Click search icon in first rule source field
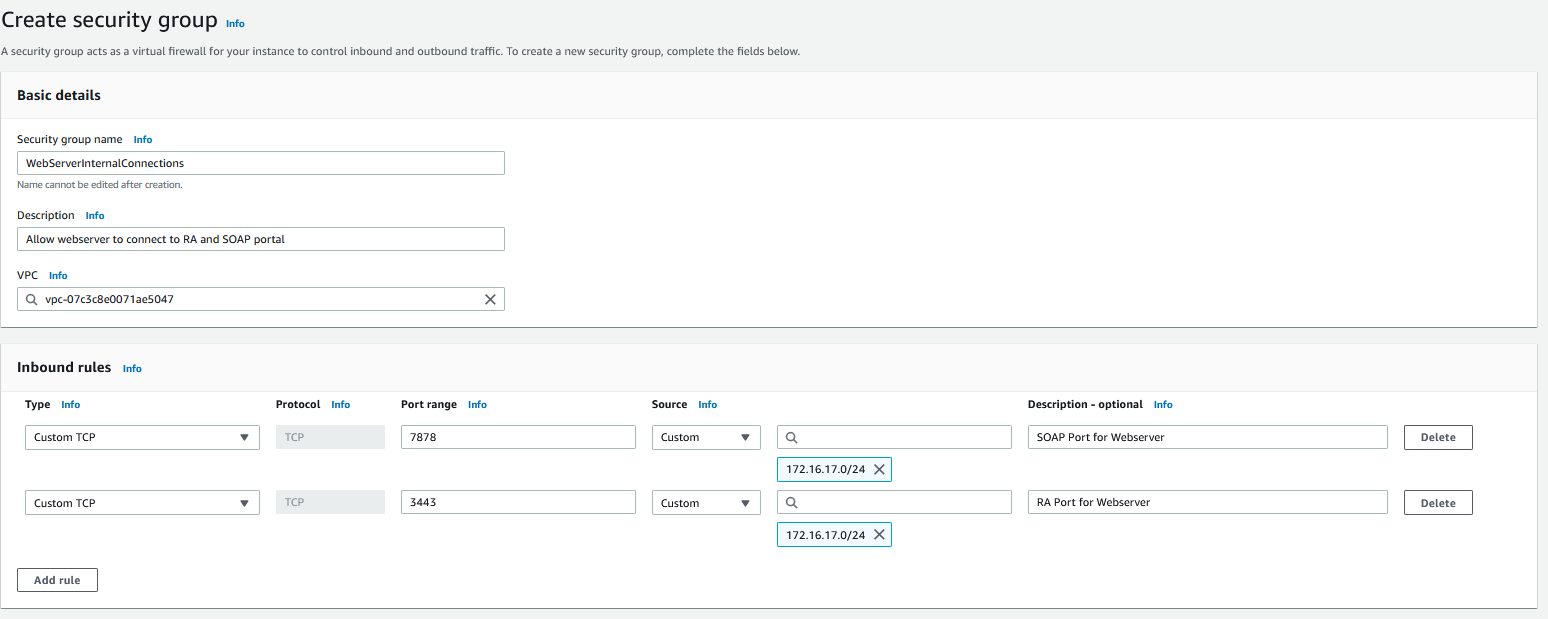This screenshot has width=1548, height=619. [x=791, y=437]
